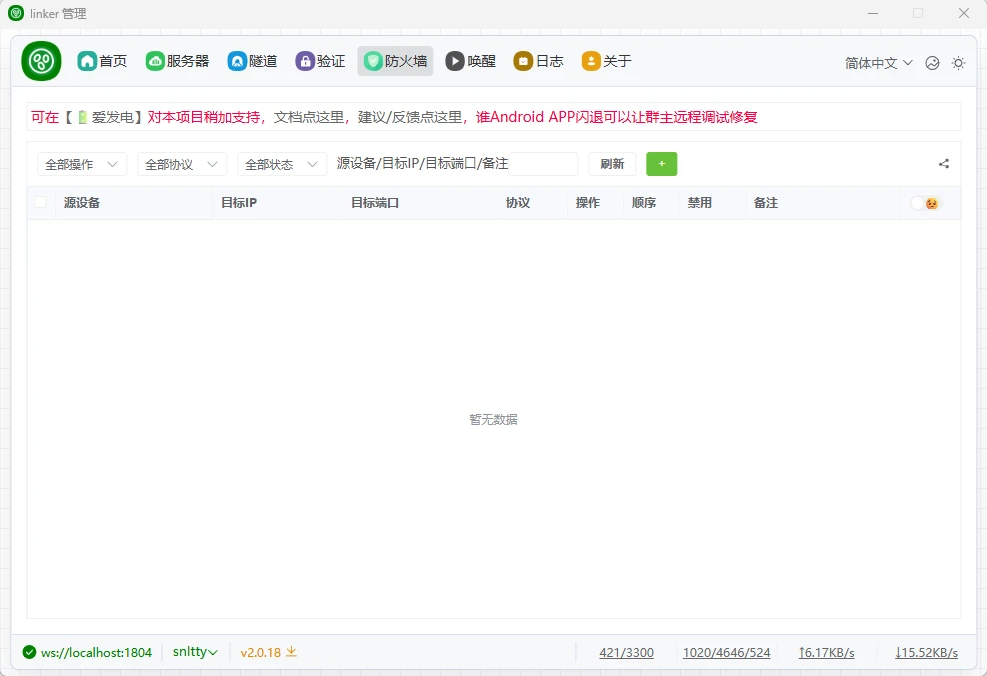This screenshot has width=987, height=676.
Task: Expand the 全部操作 action filter dropdown
Action: click(82, 164)
